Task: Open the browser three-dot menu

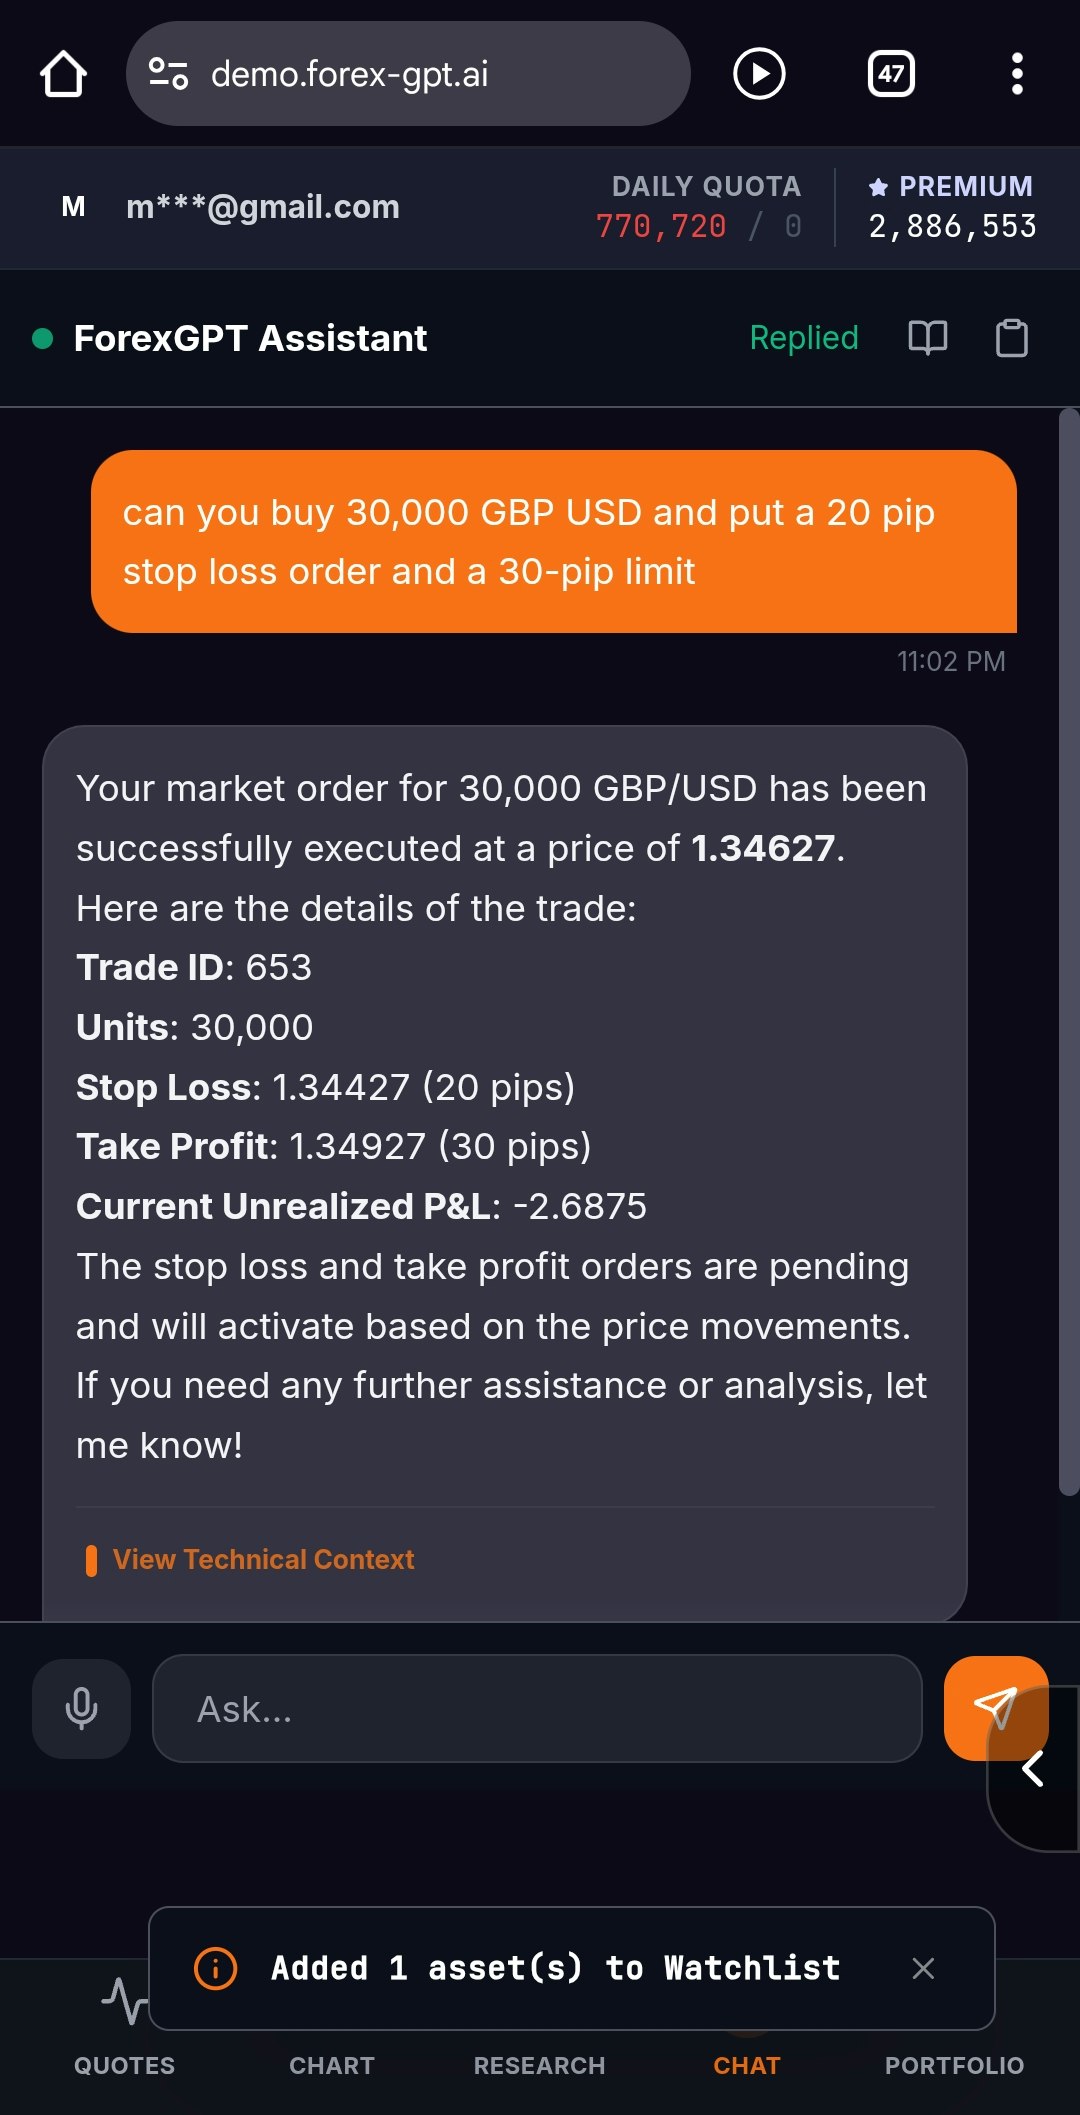Action: pos(1017,74)
